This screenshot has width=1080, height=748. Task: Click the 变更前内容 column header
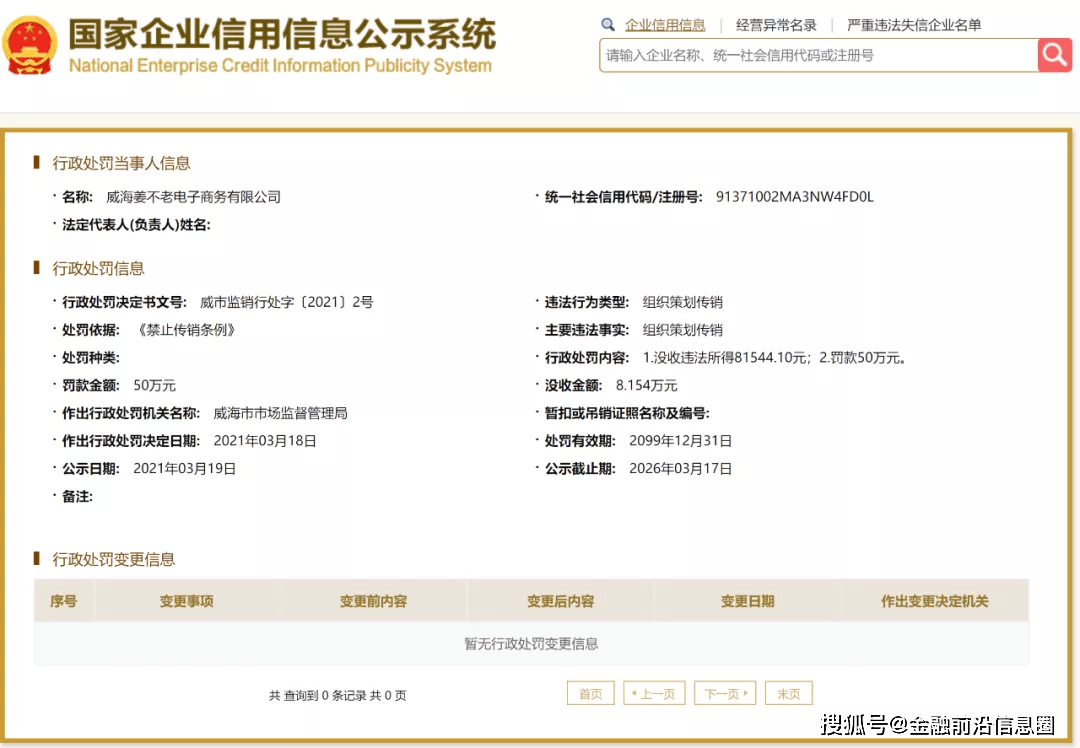[373, 601]
